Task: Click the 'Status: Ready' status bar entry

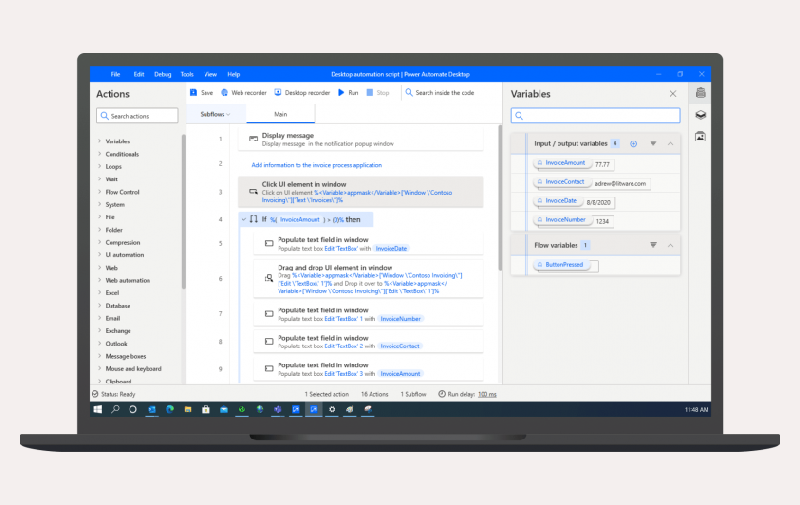Action: [x=114, y=394]
